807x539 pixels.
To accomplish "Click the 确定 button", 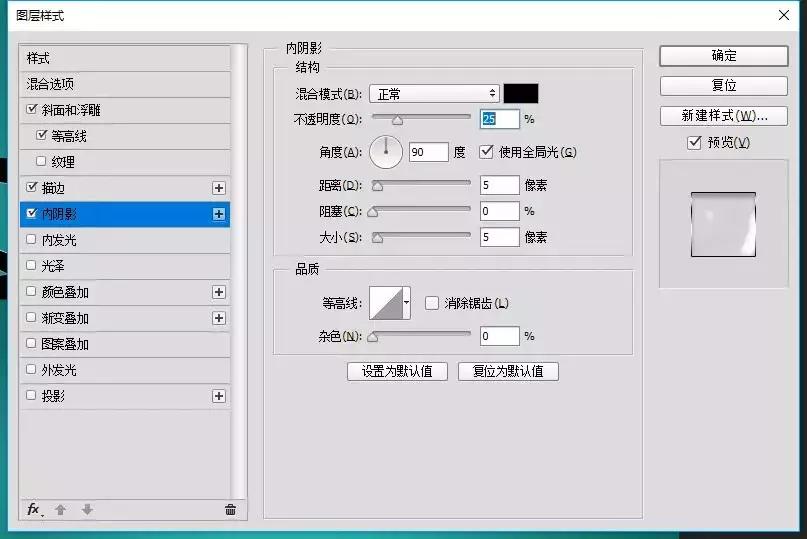I will coord(724,56).
